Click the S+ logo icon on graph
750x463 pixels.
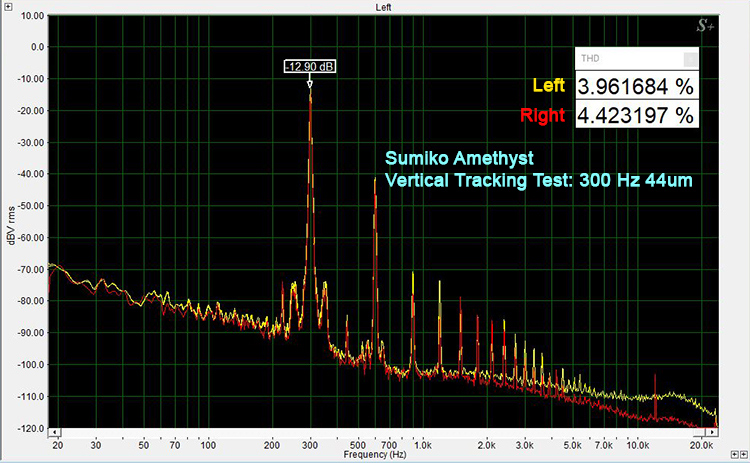[x=707, y=28]
